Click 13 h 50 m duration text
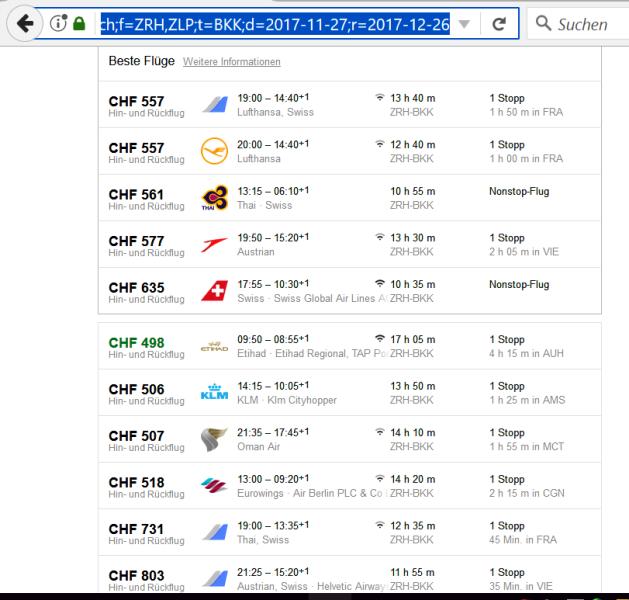 pyautogui.click(x=413, y=386)
